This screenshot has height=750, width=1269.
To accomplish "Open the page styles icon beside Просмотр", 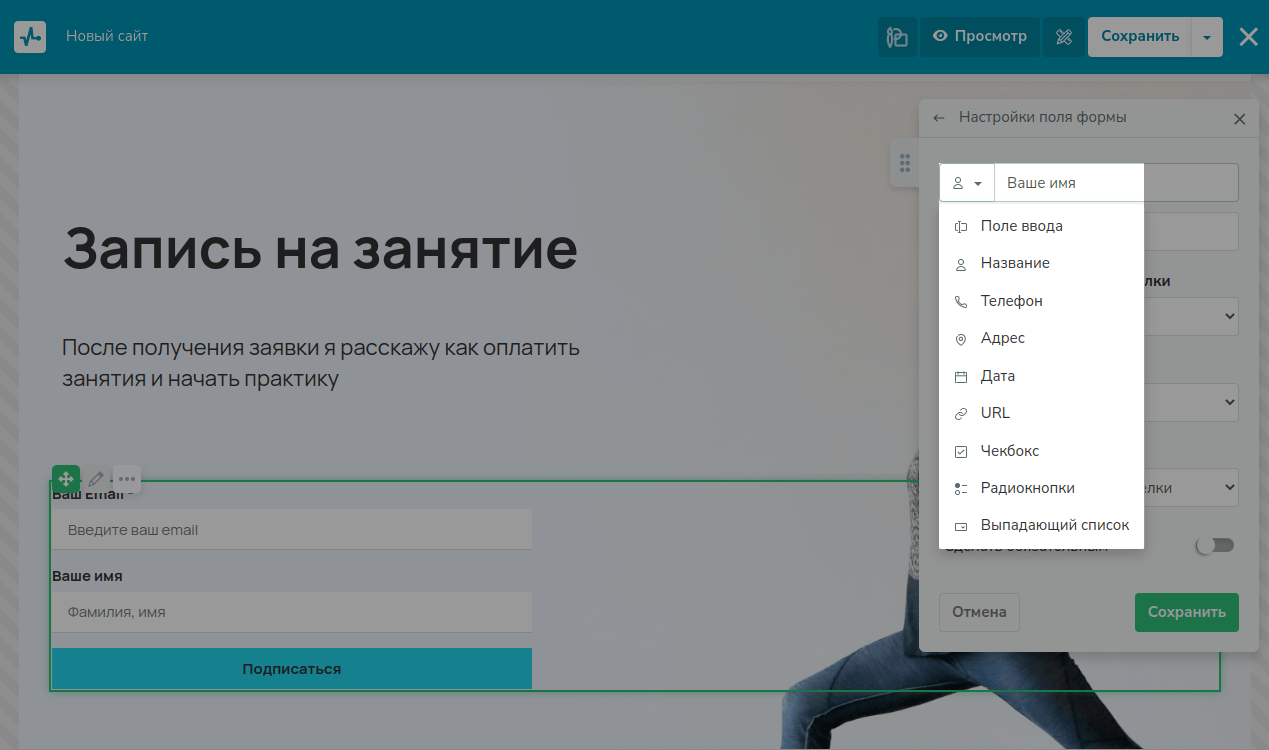I will pyautogui.click(x=897, y=37).
